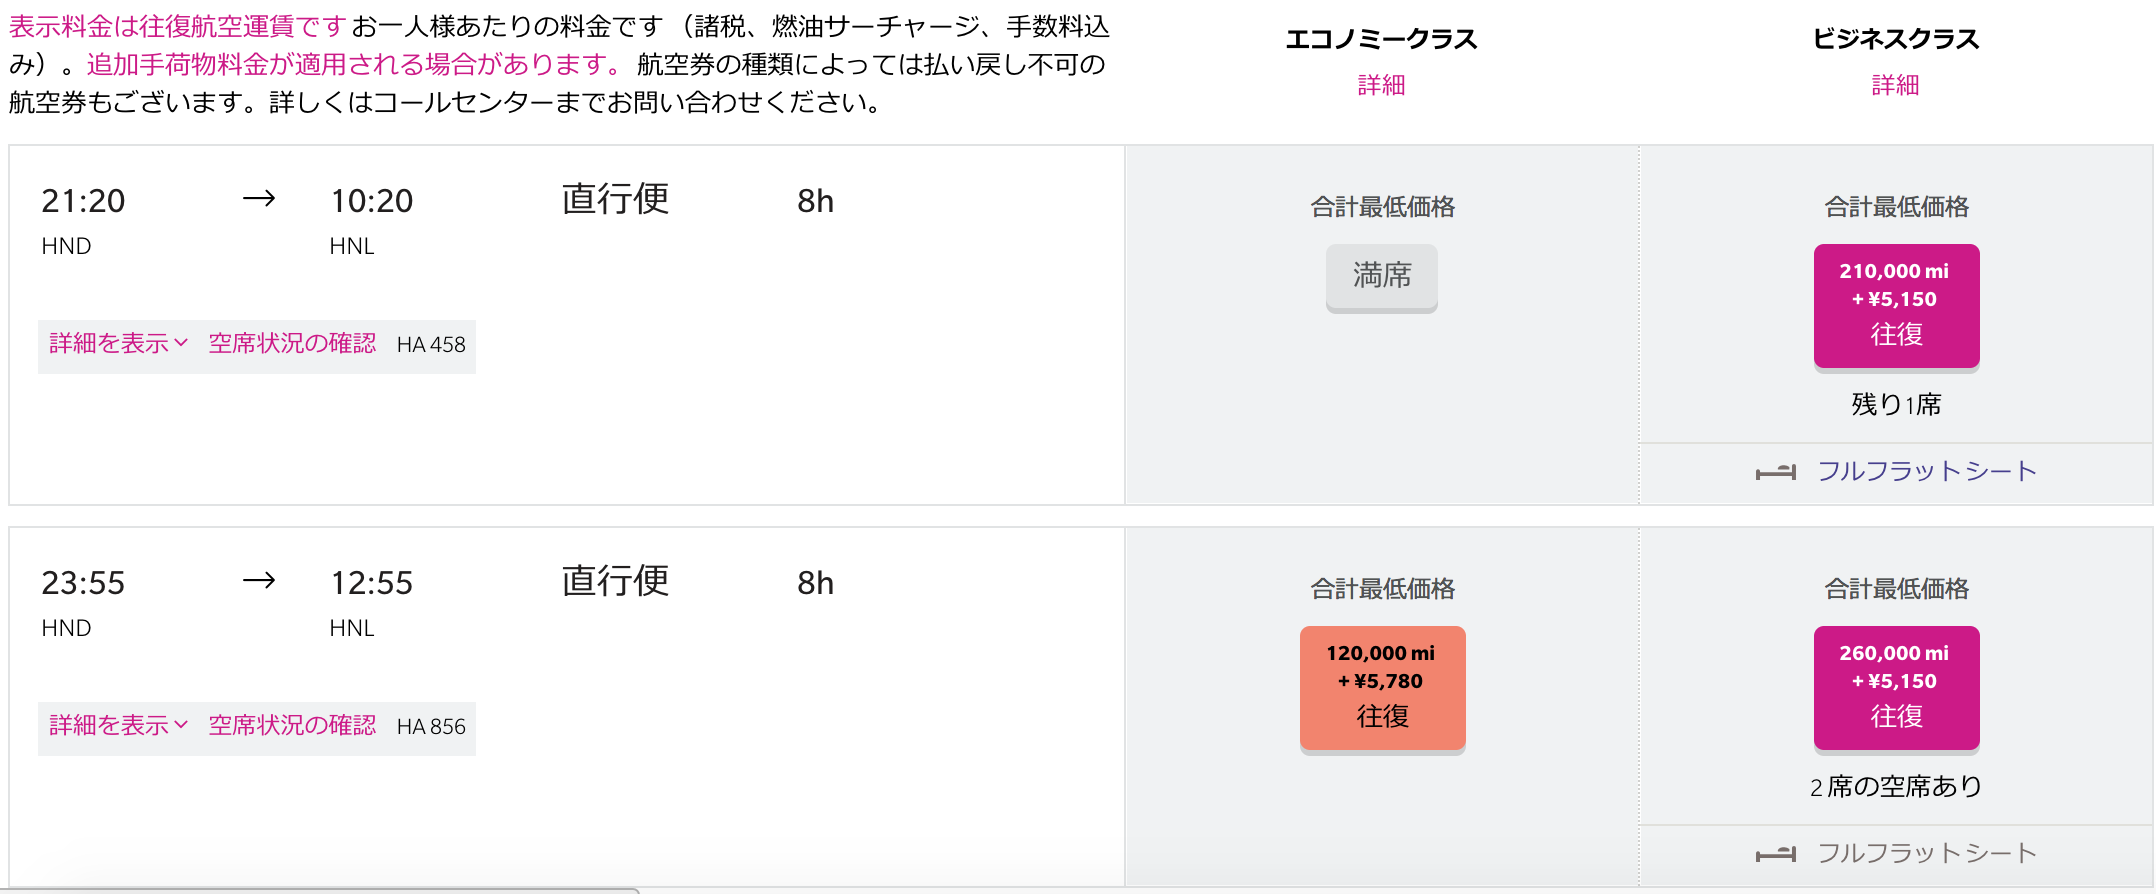Click the HA 458 flight number label
The image size is (2156, 894).
(431, 345)
